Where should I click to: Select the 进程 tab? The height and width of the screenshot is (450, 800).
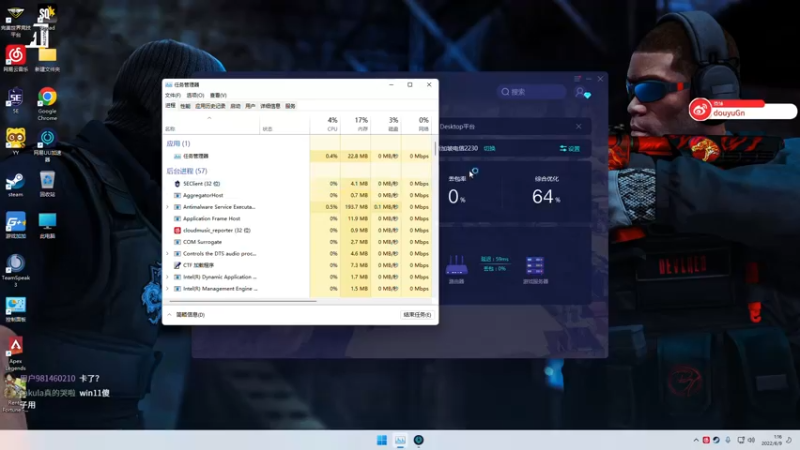pyautogui.click(x=170, y=106)
